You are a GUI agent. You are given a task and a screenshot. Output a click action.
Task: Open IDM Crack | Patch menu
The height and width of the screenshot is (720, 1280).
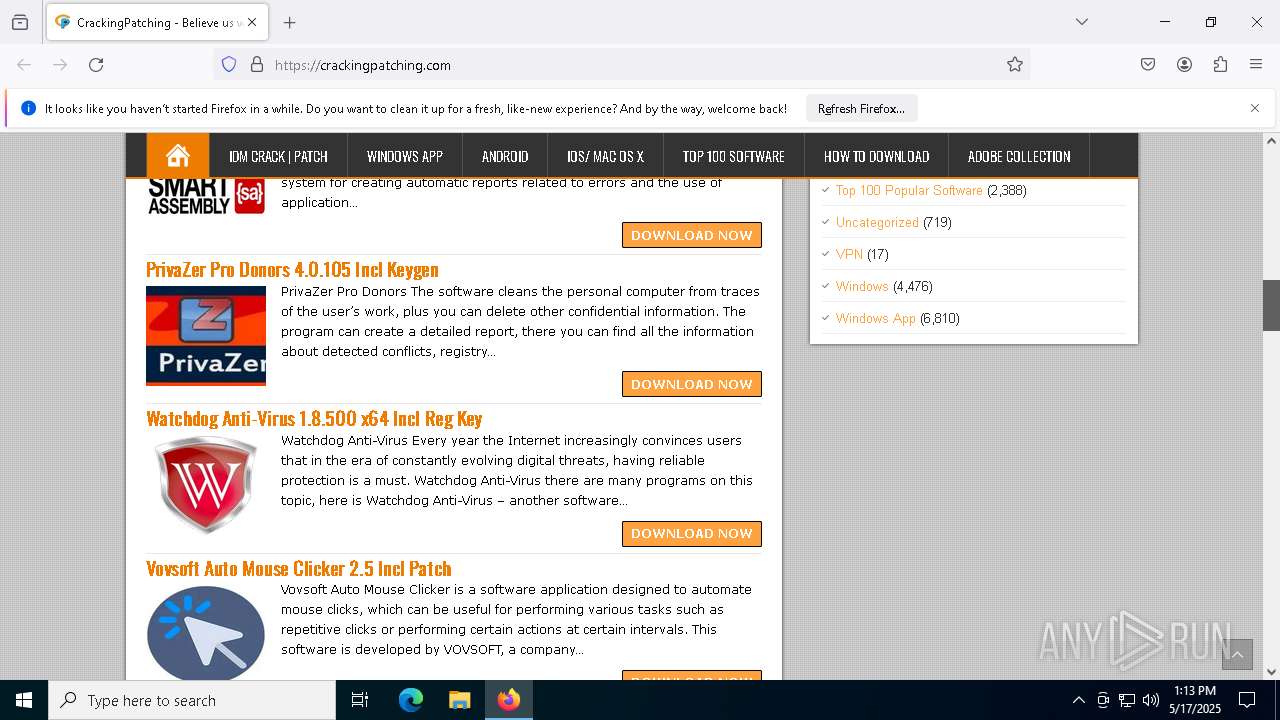(278, 156)
